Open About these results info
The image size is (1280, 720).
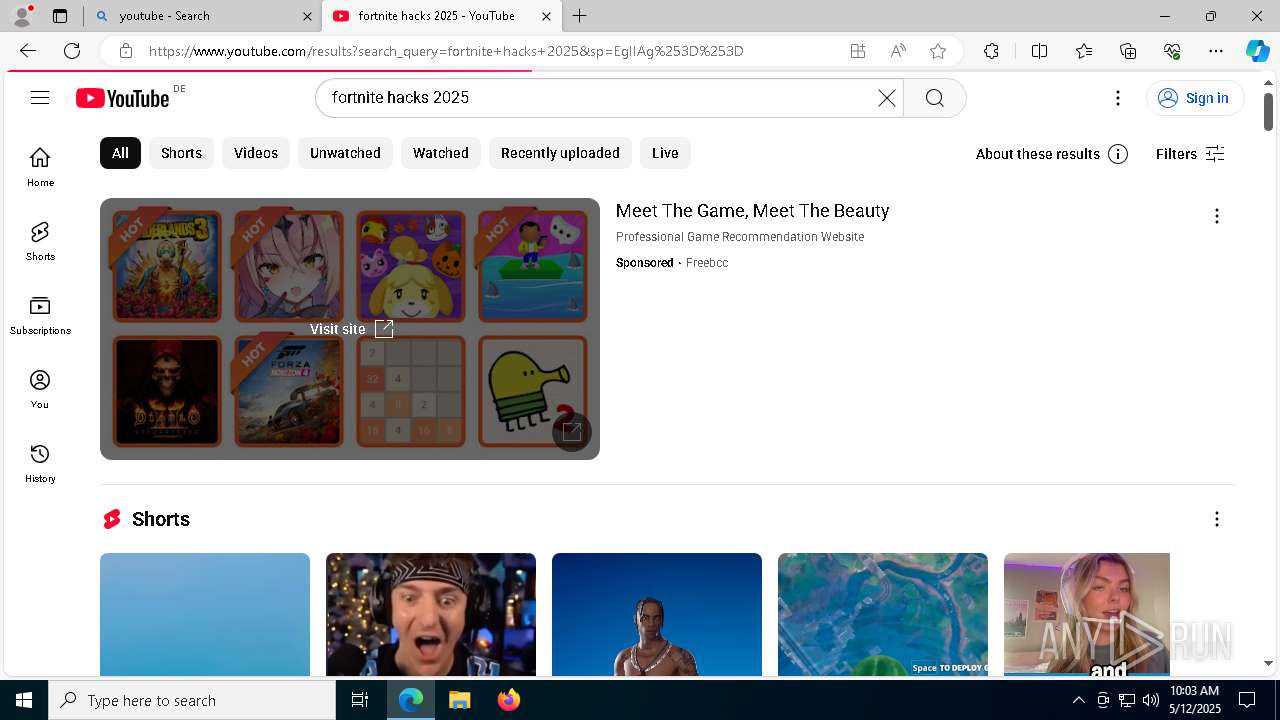[1052, 153]
